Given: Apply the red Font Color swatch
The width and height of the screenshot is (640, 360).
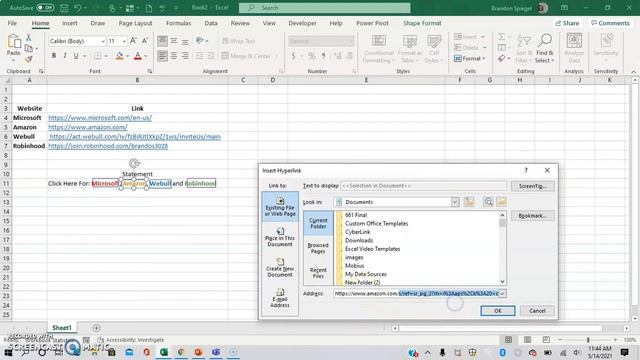Looking at the screenshot, I should (138, 56).
